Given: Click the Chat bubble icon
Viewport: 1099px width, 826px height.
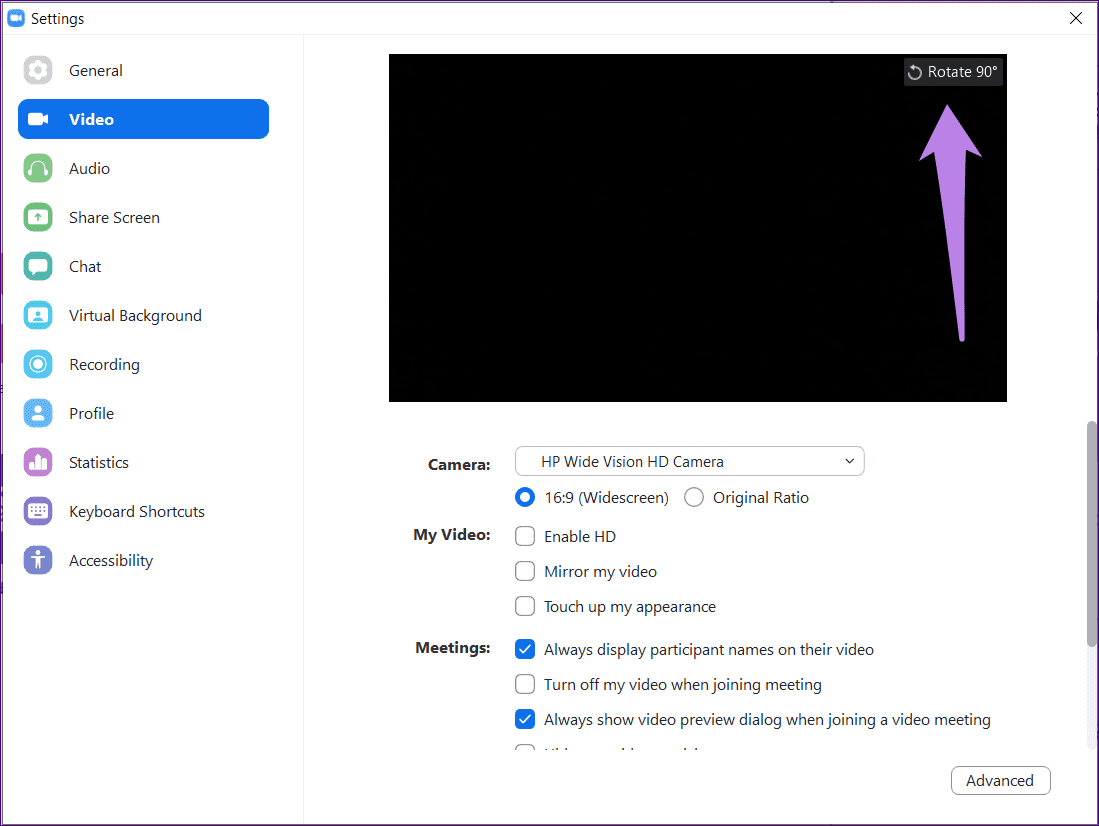Looking at the screenshot, I should tap(38, 266).
